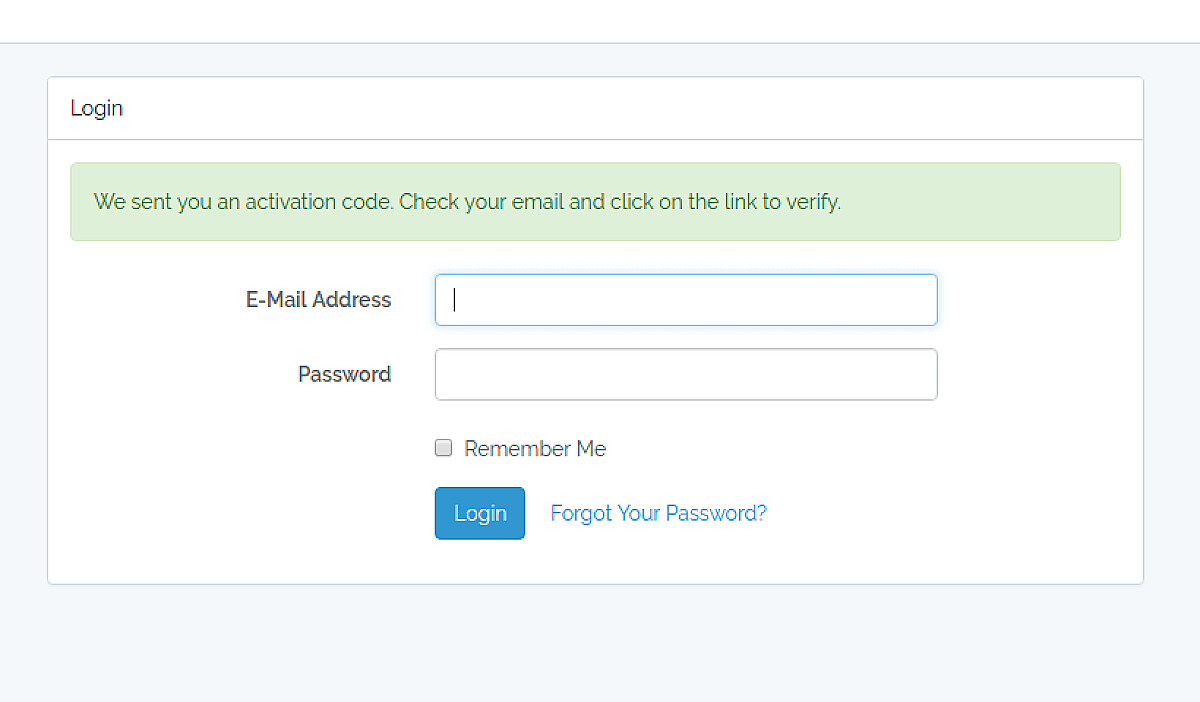Click inside the Password input field
This screenshot has width=1200, height=702.
(686, 374)
